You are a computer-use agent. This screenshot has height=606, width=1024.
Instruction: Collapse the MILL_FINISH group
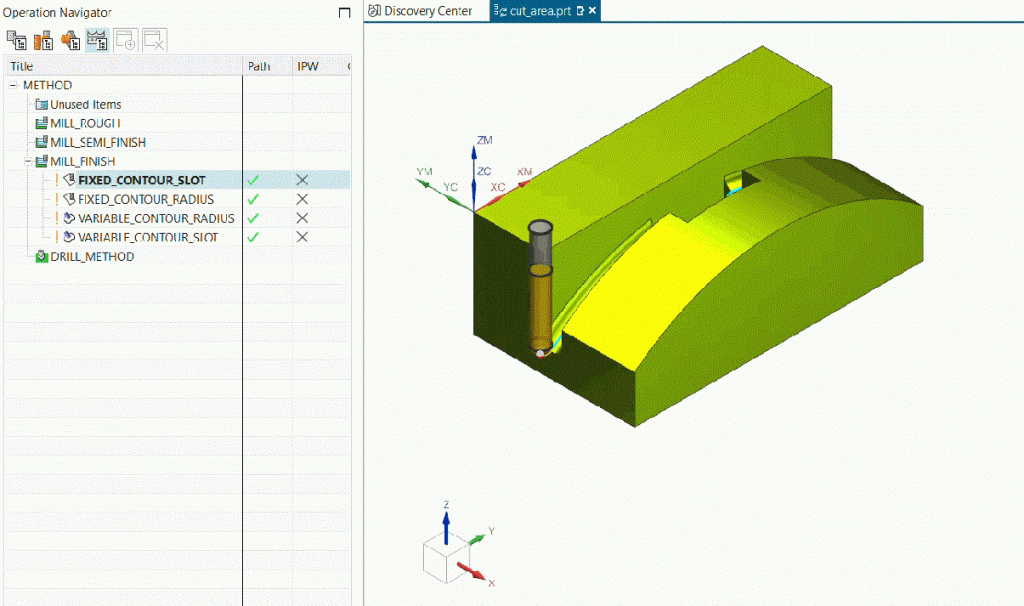27,161
